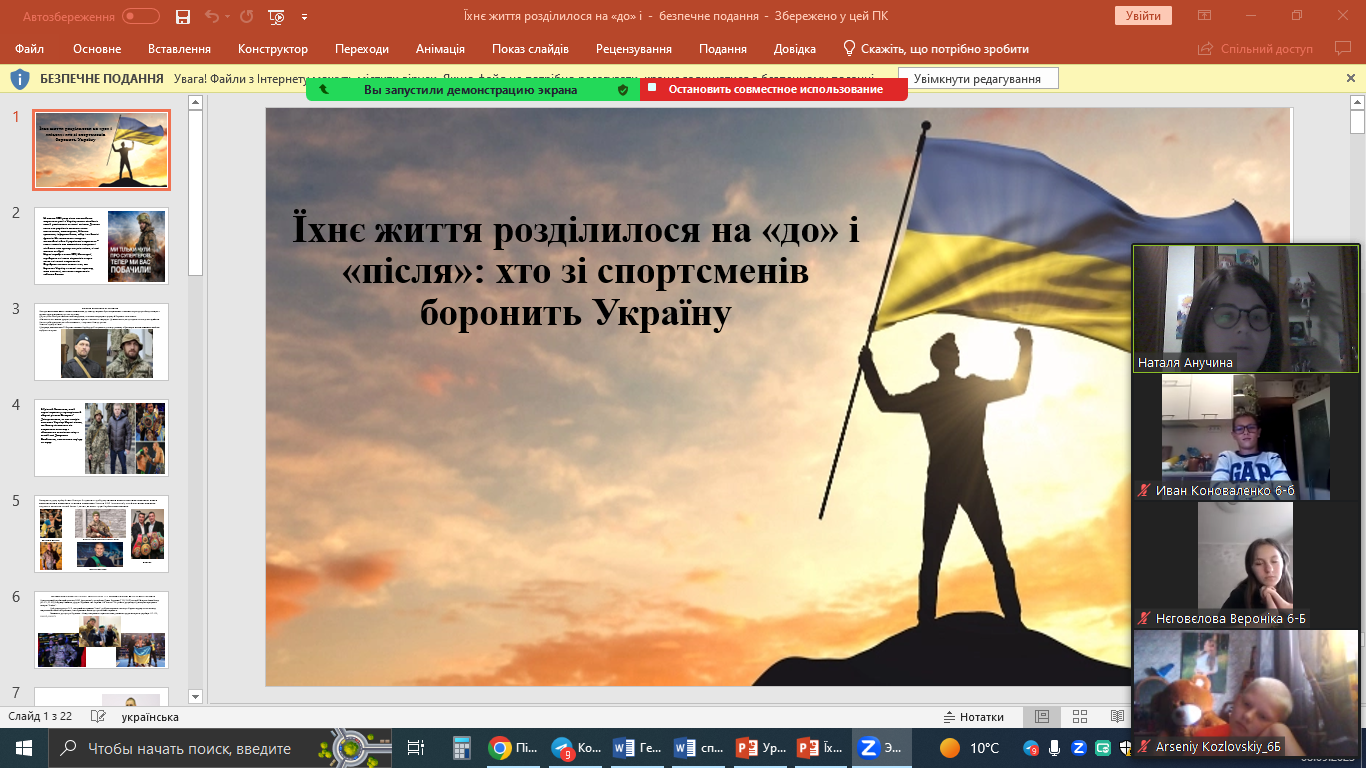1366x768 pixels.
Task: Switch to the Основне tab
Action: point(97,49)
